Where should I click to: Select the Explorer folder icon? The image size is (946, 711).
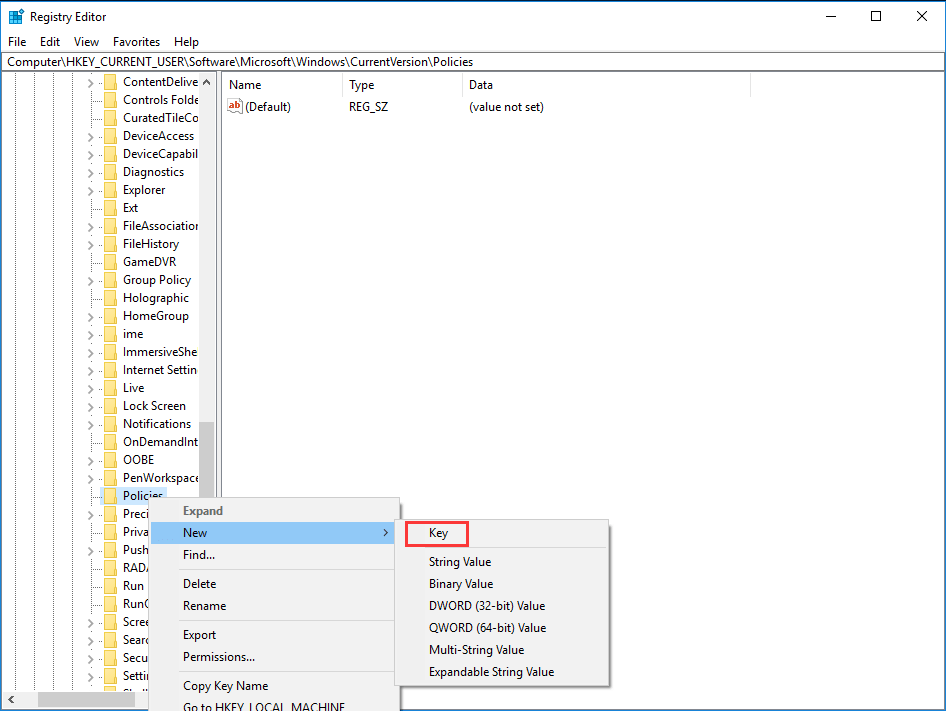pos(110,190)
